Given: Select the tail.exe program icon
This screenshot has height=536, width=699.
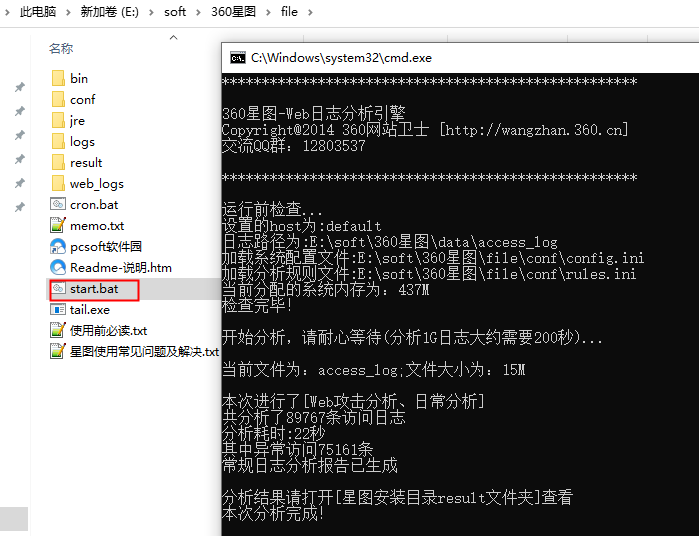Looking at the screenshot, I should point(58,309).
